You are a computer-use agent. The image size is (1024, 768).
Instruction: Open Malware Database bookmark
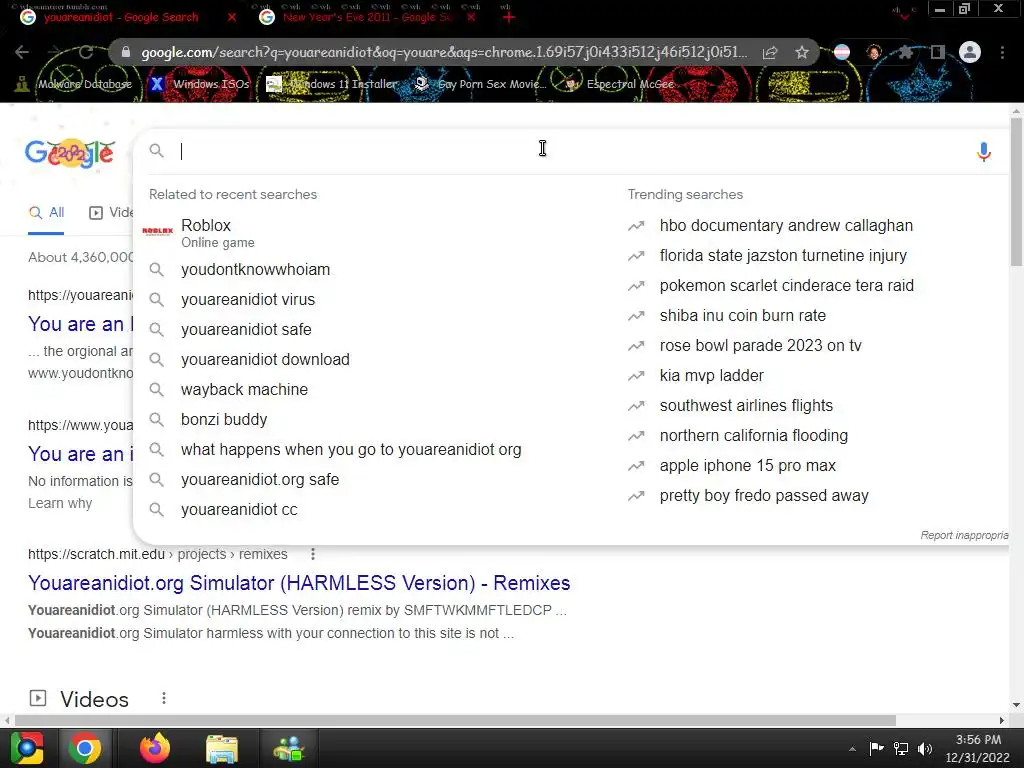(x=74, y=84)
